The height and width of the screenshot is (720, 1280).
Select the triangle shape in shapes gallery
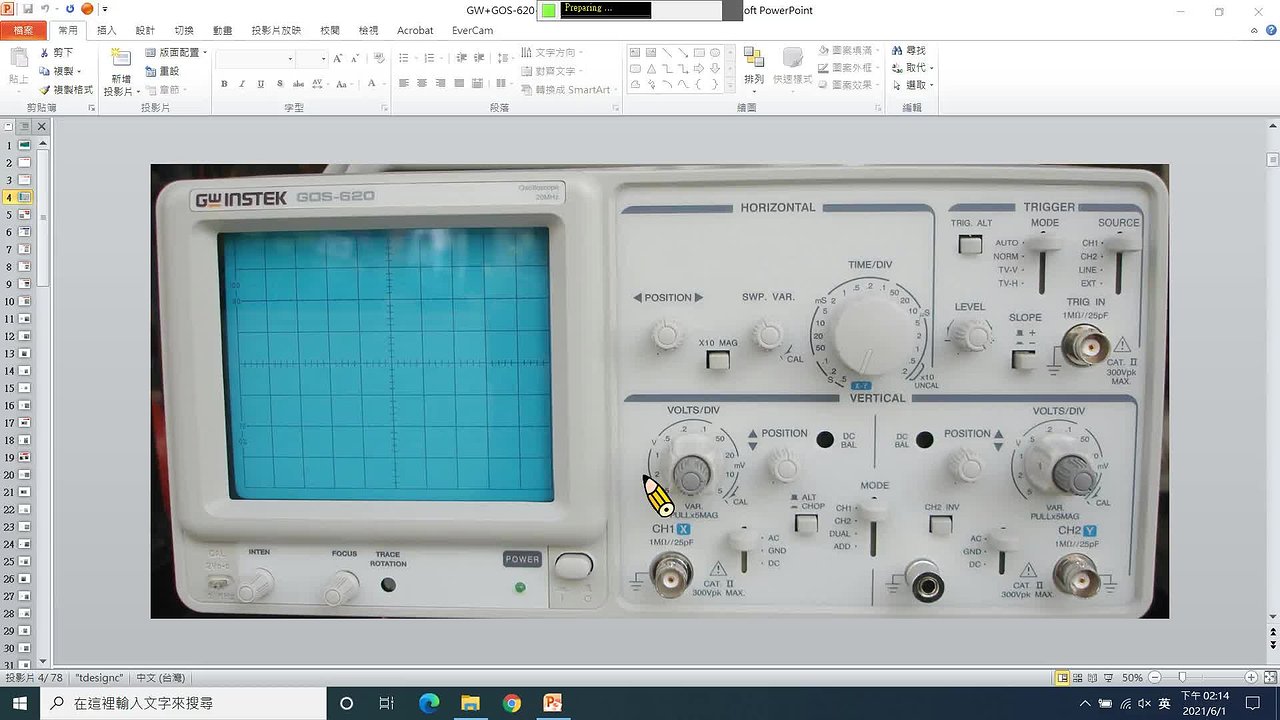tap(652, 69)
